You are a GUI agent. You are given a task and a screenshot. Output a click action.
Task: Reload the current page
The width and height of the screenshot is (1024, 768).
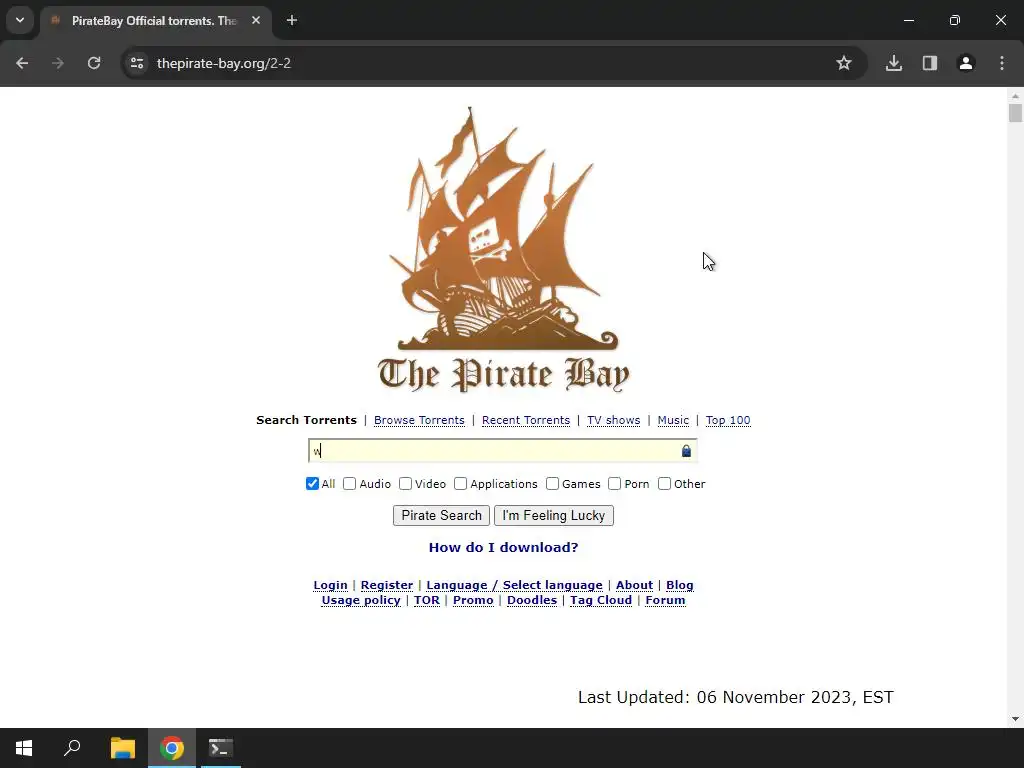pyautogui.click(x=94, y=63)
